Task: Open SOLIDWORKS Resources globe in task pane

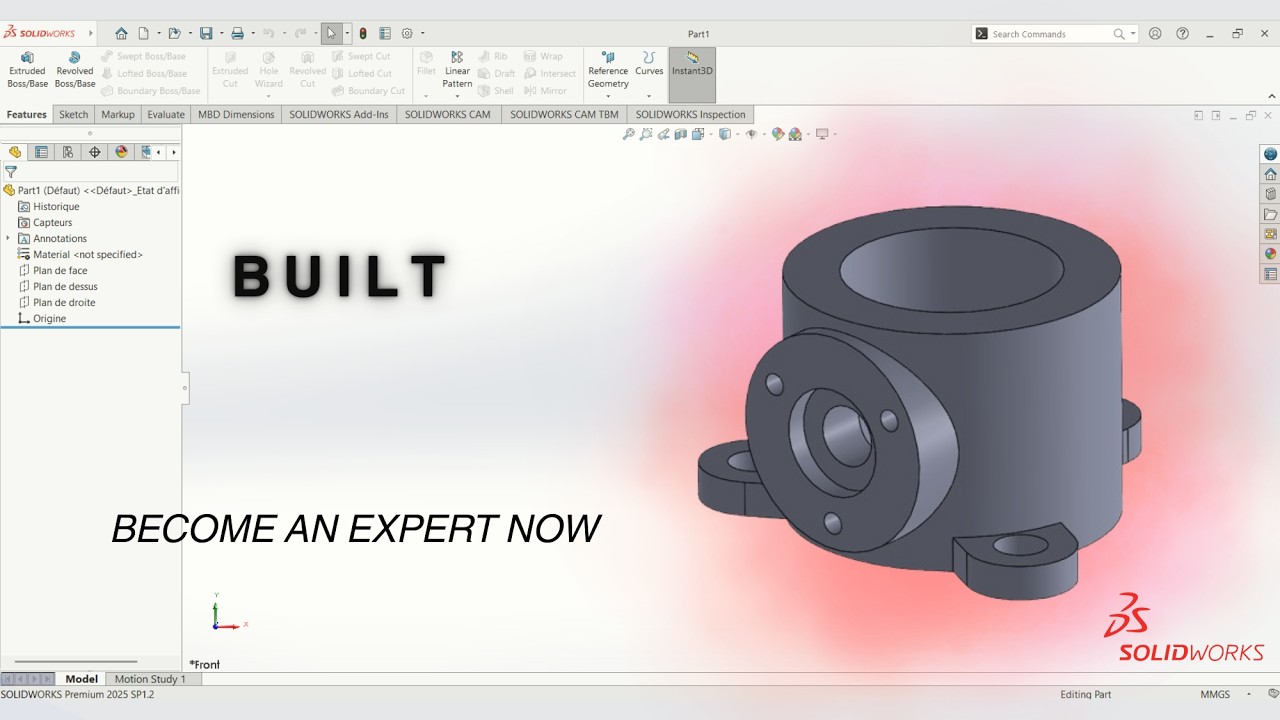Action: pyautogui.click(x=1270, y=154)
